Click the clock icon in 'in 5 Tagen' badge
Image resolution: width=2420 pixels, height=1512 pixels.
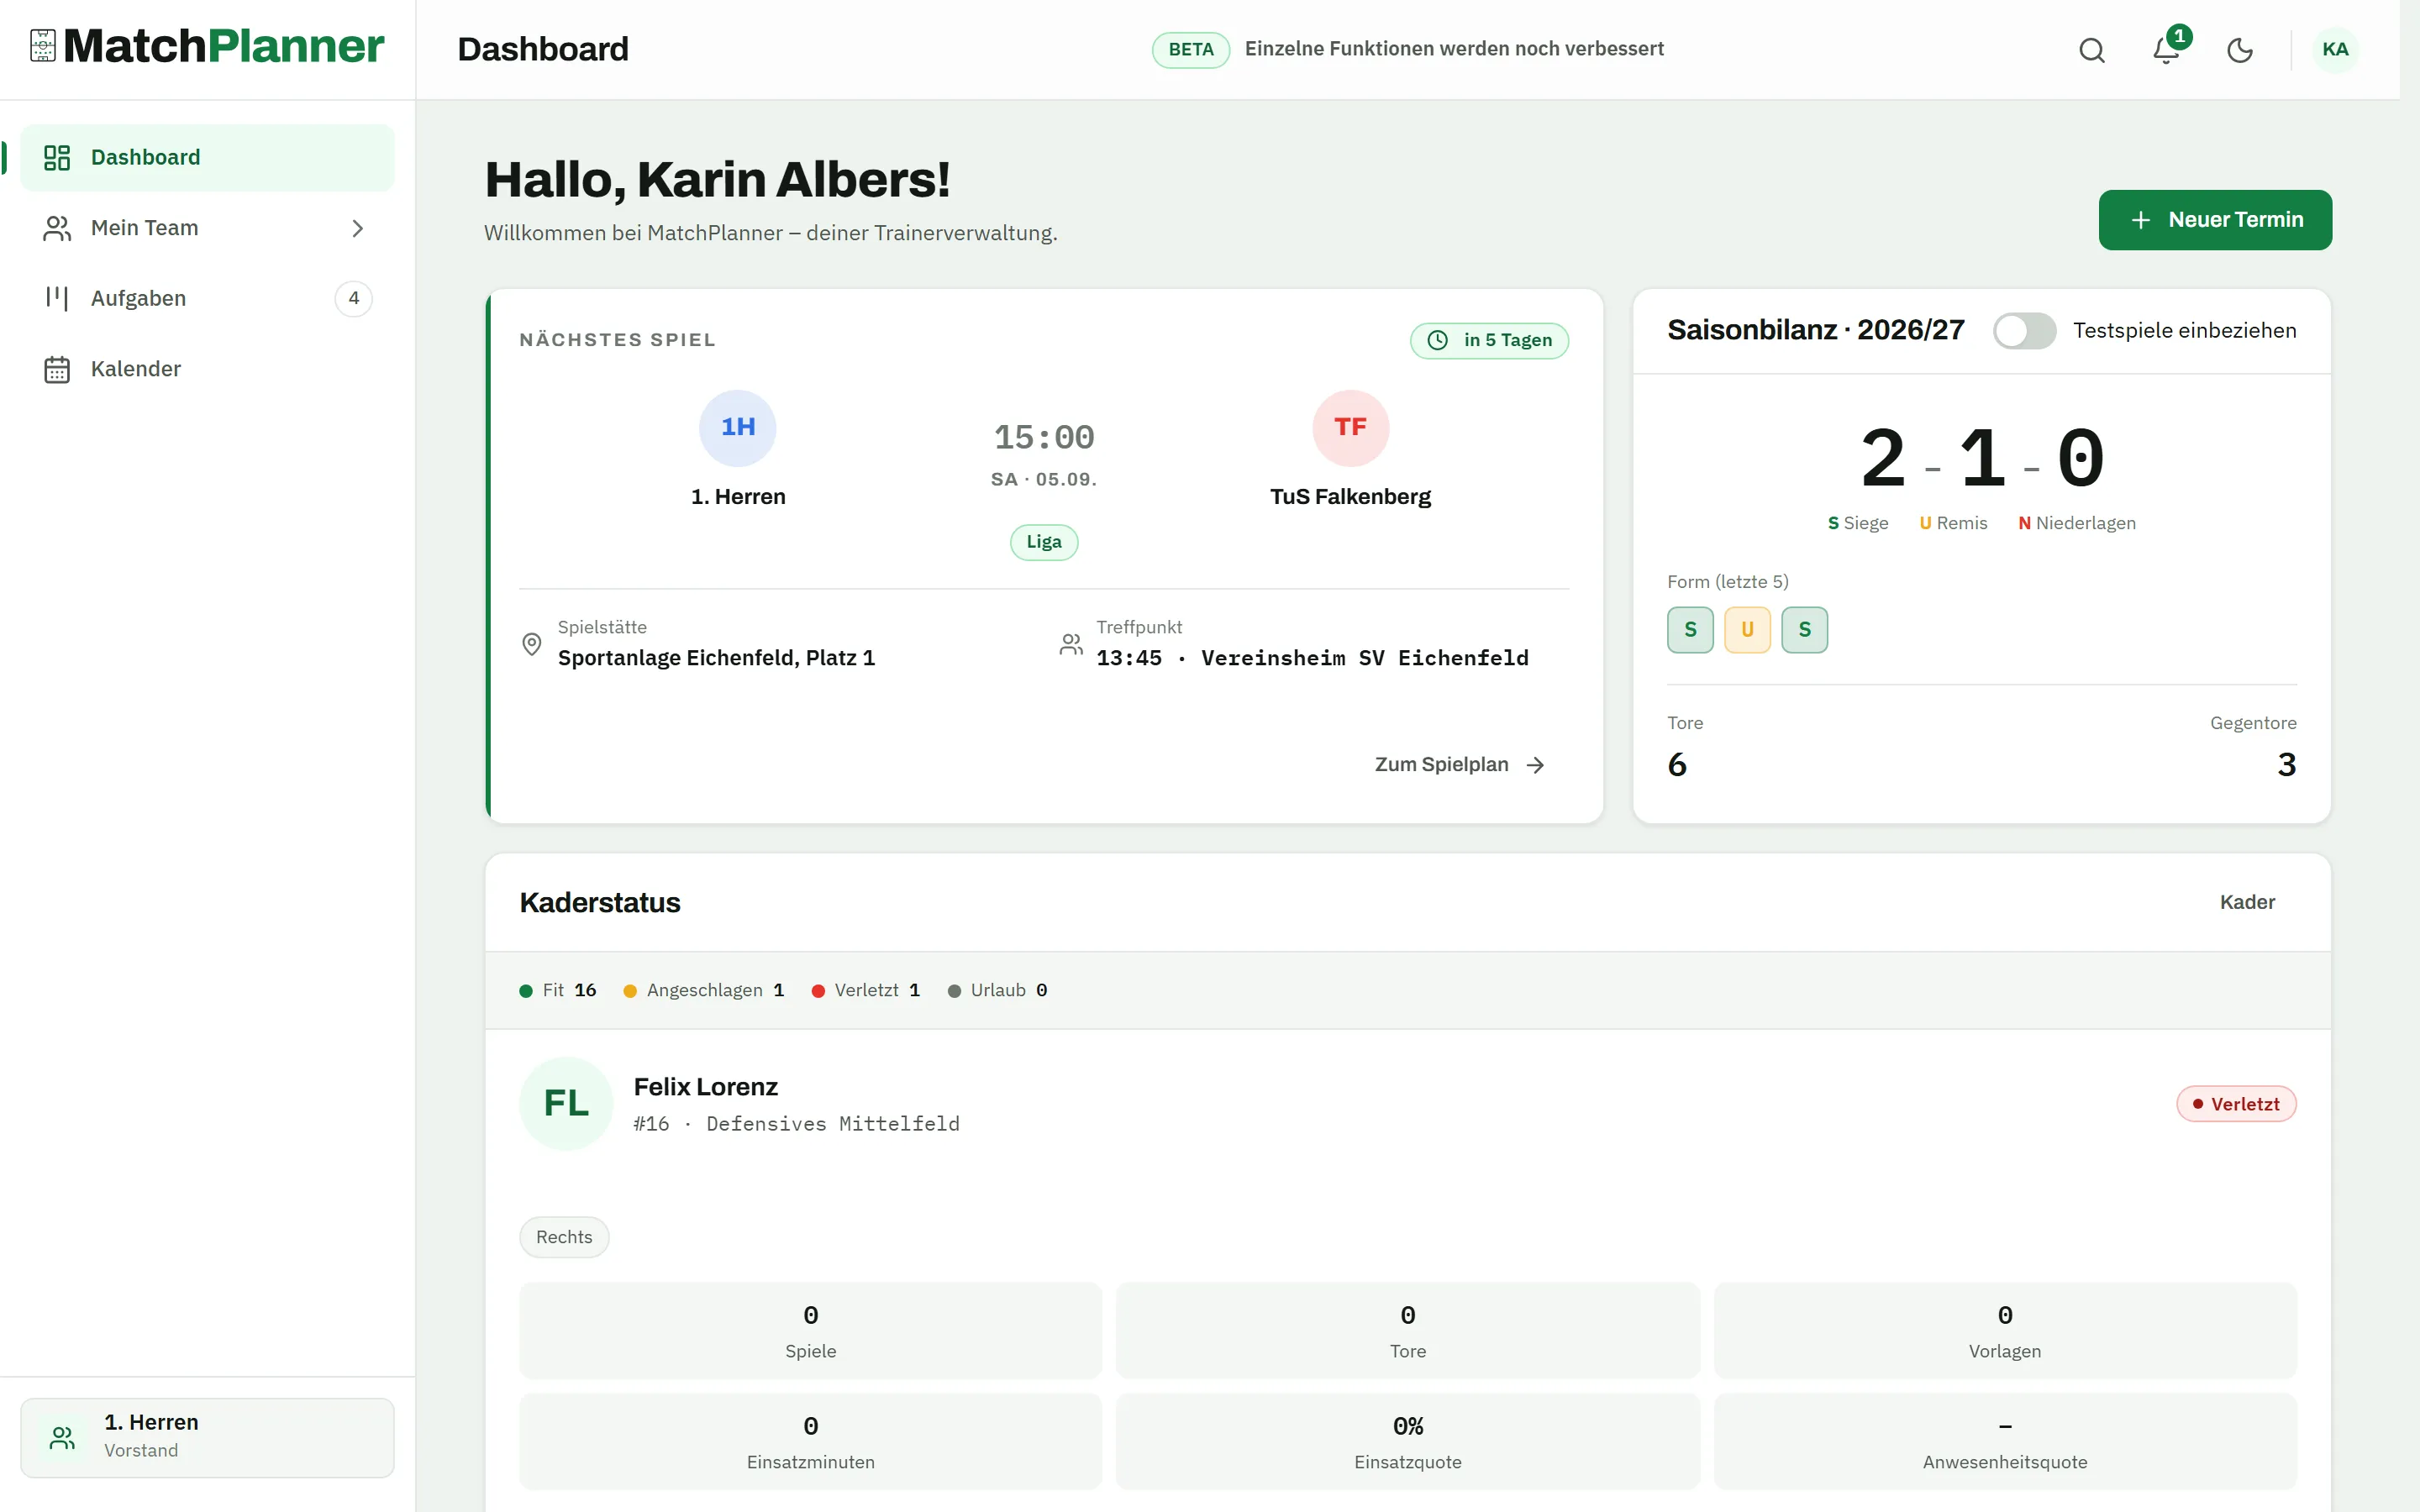(1437, 340)
